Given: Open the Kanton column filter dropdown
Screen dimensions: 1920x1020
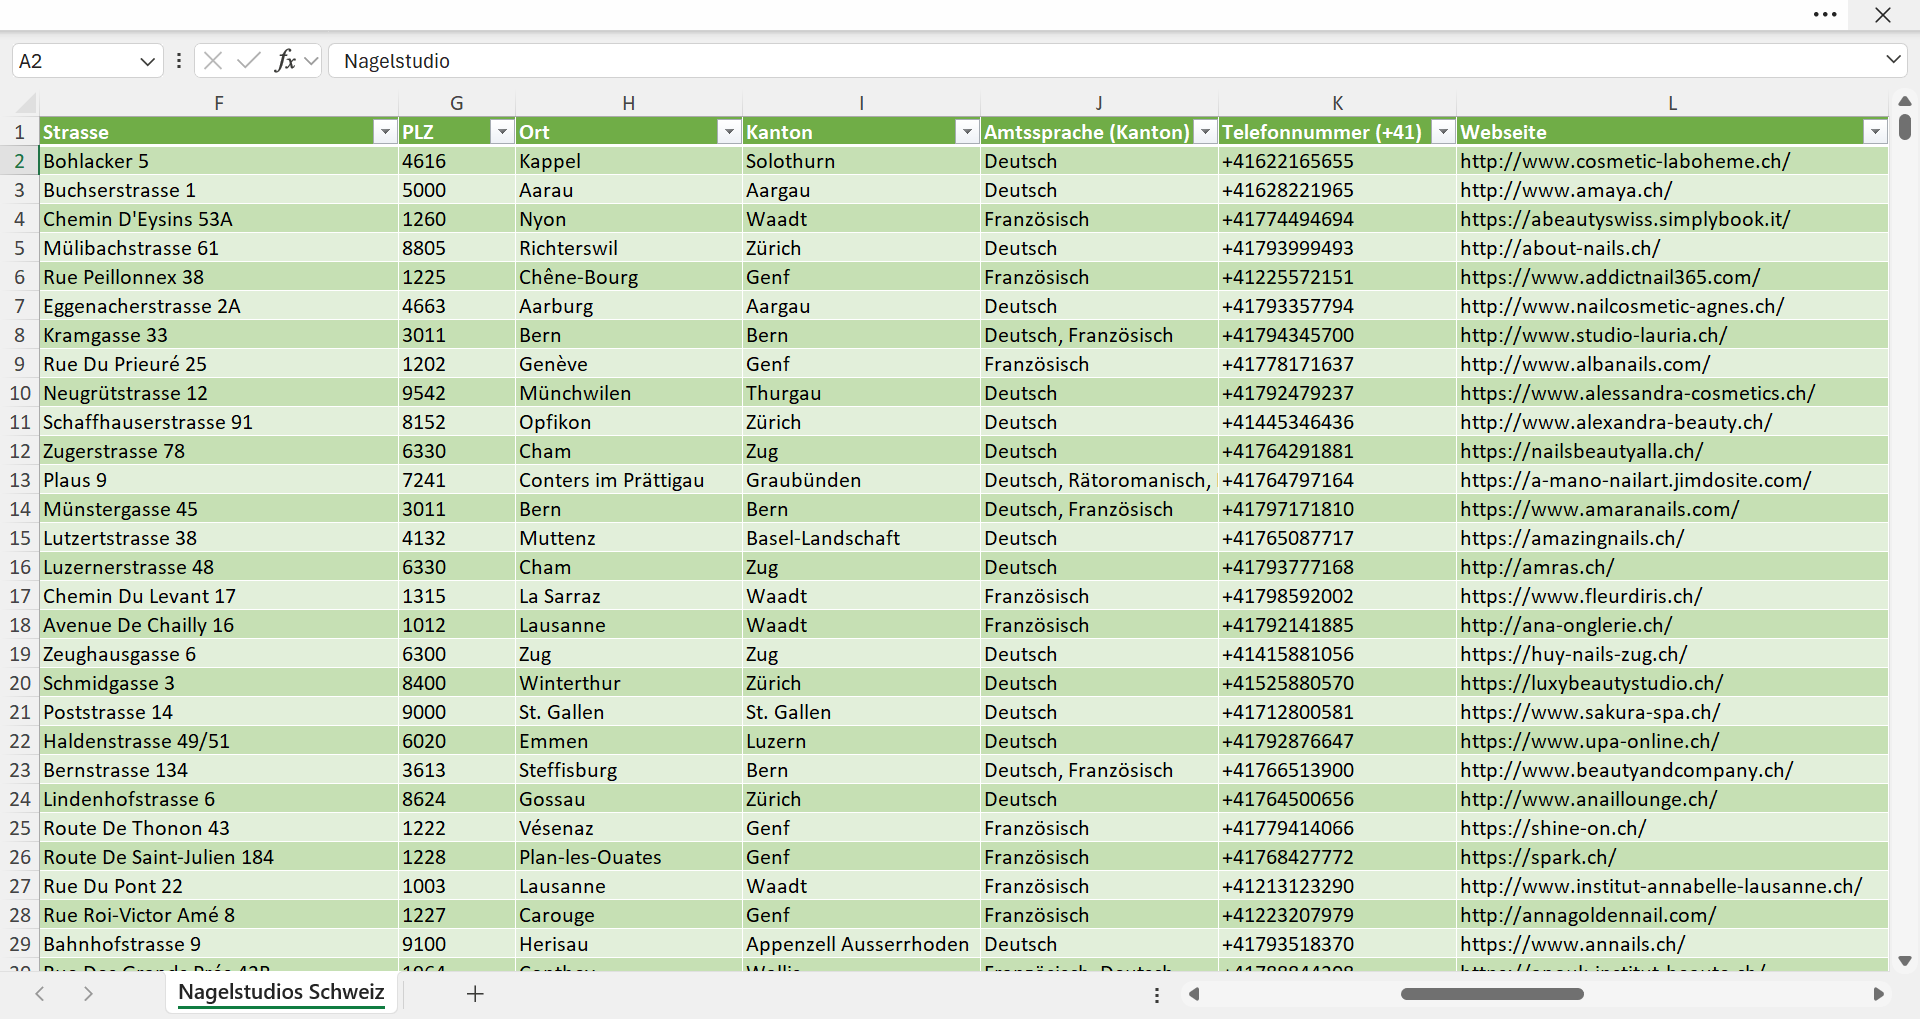Looking at the screenshot, I should pyautogui.click(x=967, y=132).
